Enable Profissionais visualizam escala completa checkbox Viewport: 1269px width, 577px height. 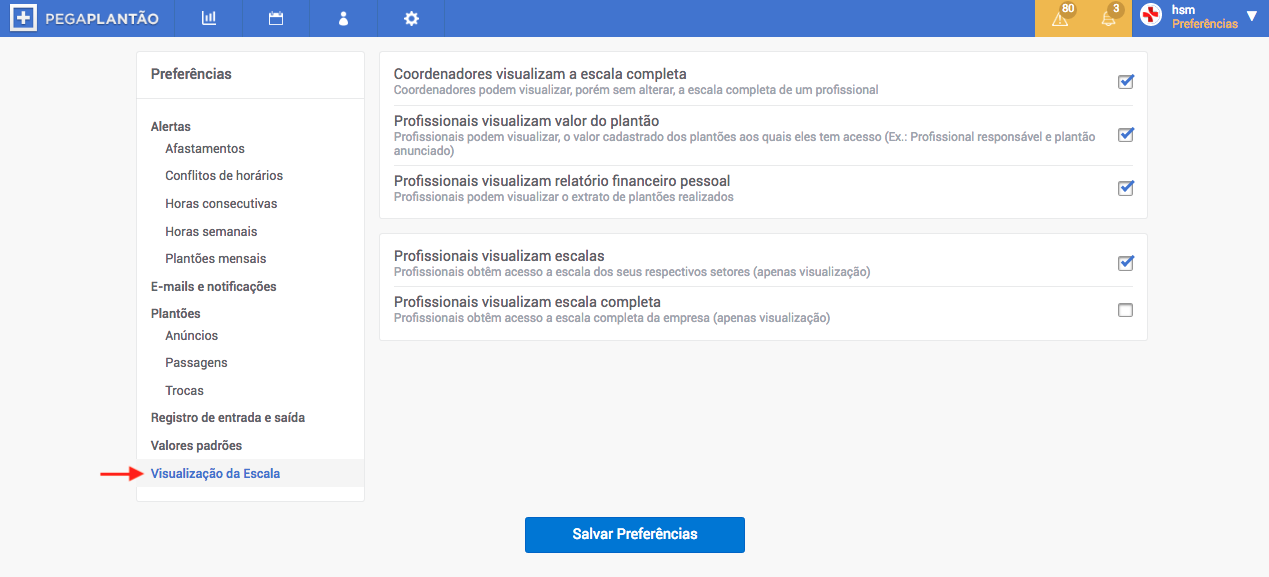click(1125, 310)
